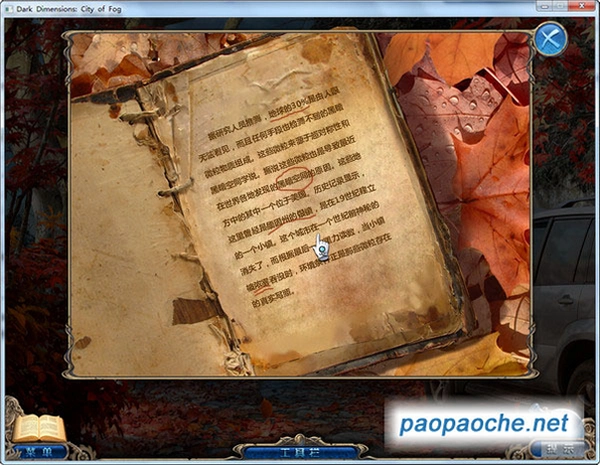600x465 pixels.
Task: Maximize the game window
Action: [560, 6]
